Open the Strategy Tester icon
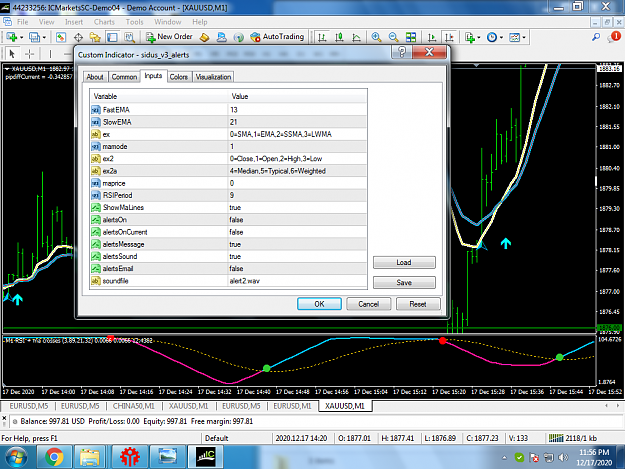625x469 pixels. click(x=130, y=37)
